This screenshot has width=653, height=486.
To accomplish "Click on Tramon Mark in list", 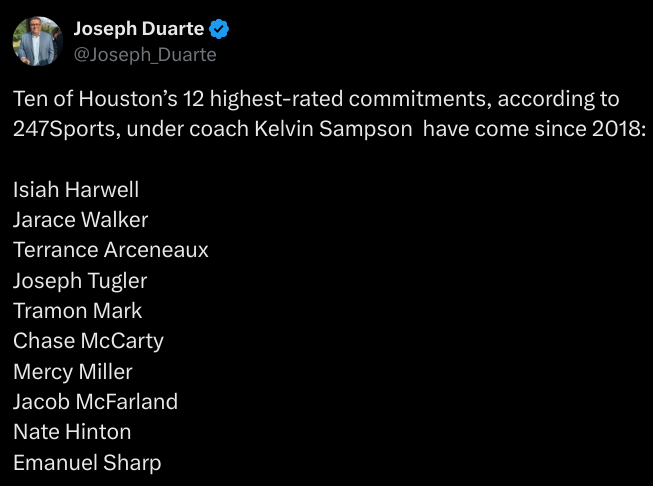I will click(x=77, y=311).
